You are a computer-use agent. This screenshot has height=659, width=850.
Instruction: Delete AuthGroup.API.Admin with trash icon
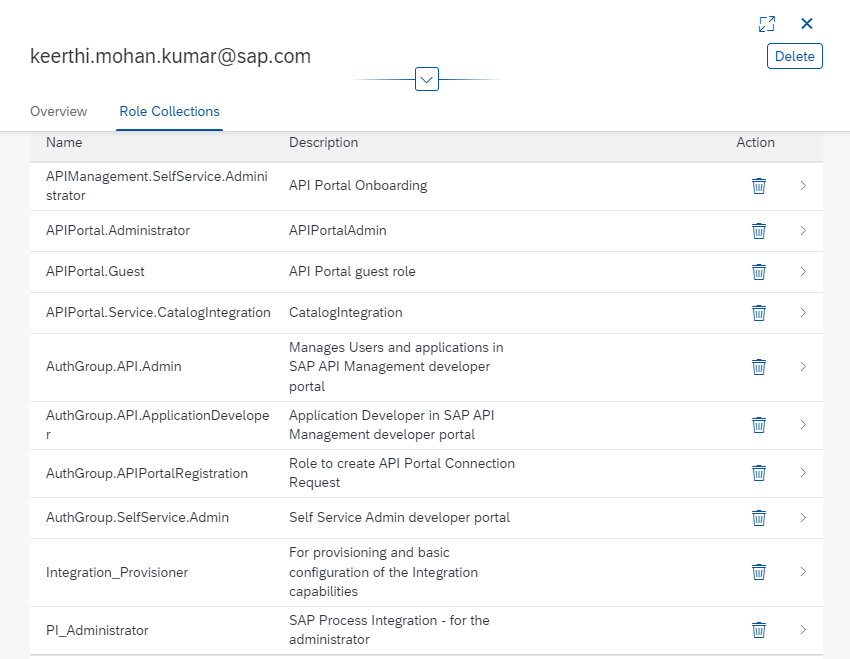click(x=759, y=367)
